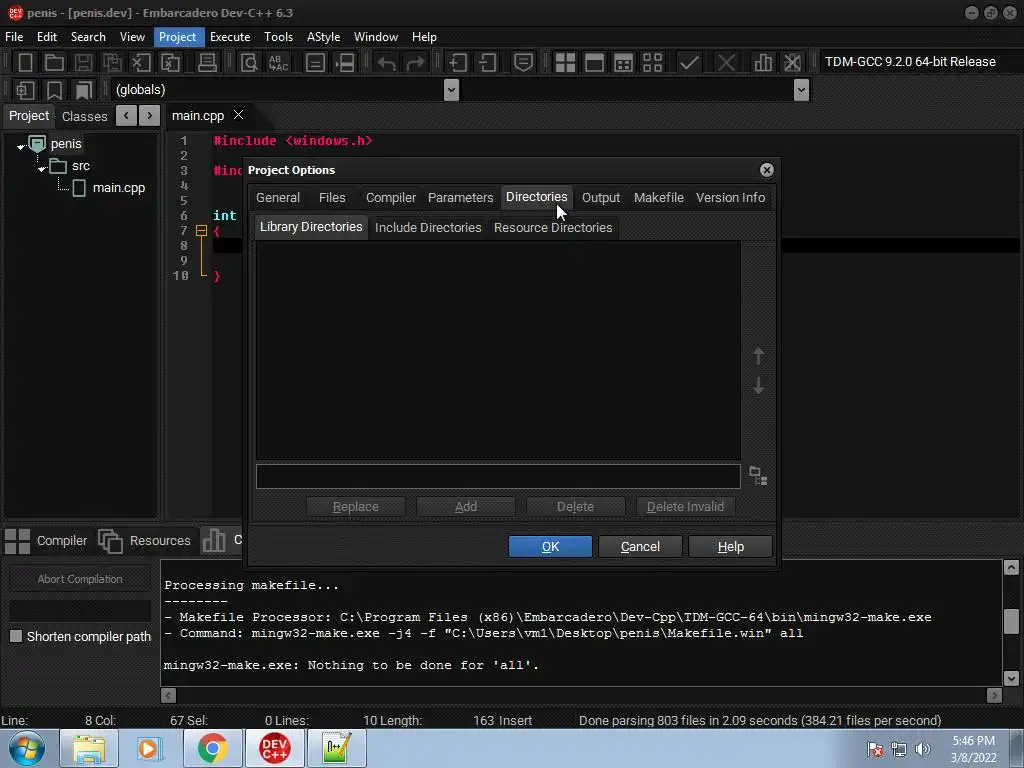1024x768 pixels.
Task: Click the move down arrow in dialog
Action: (758, 385)
